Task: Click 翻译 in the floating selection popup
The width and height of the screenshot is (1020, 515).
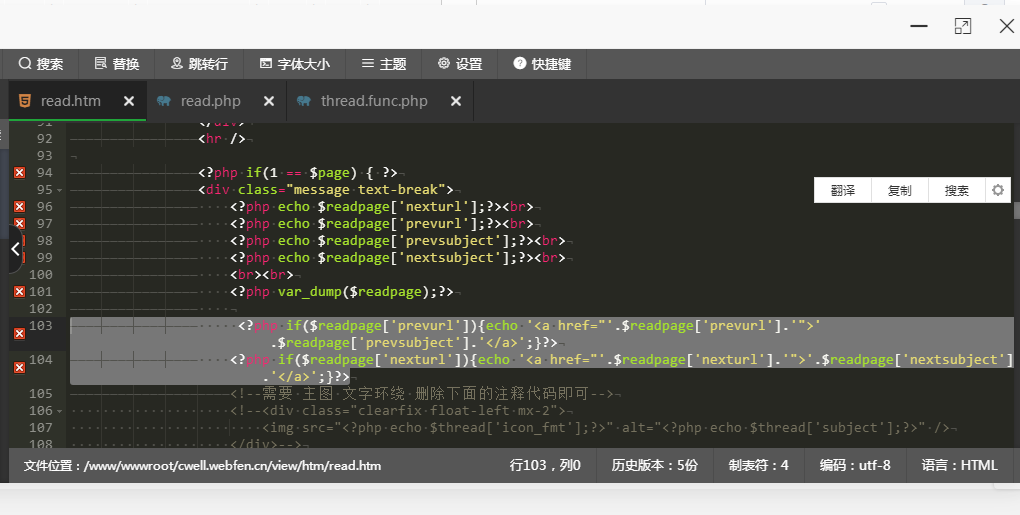Action: pos(843,190)
